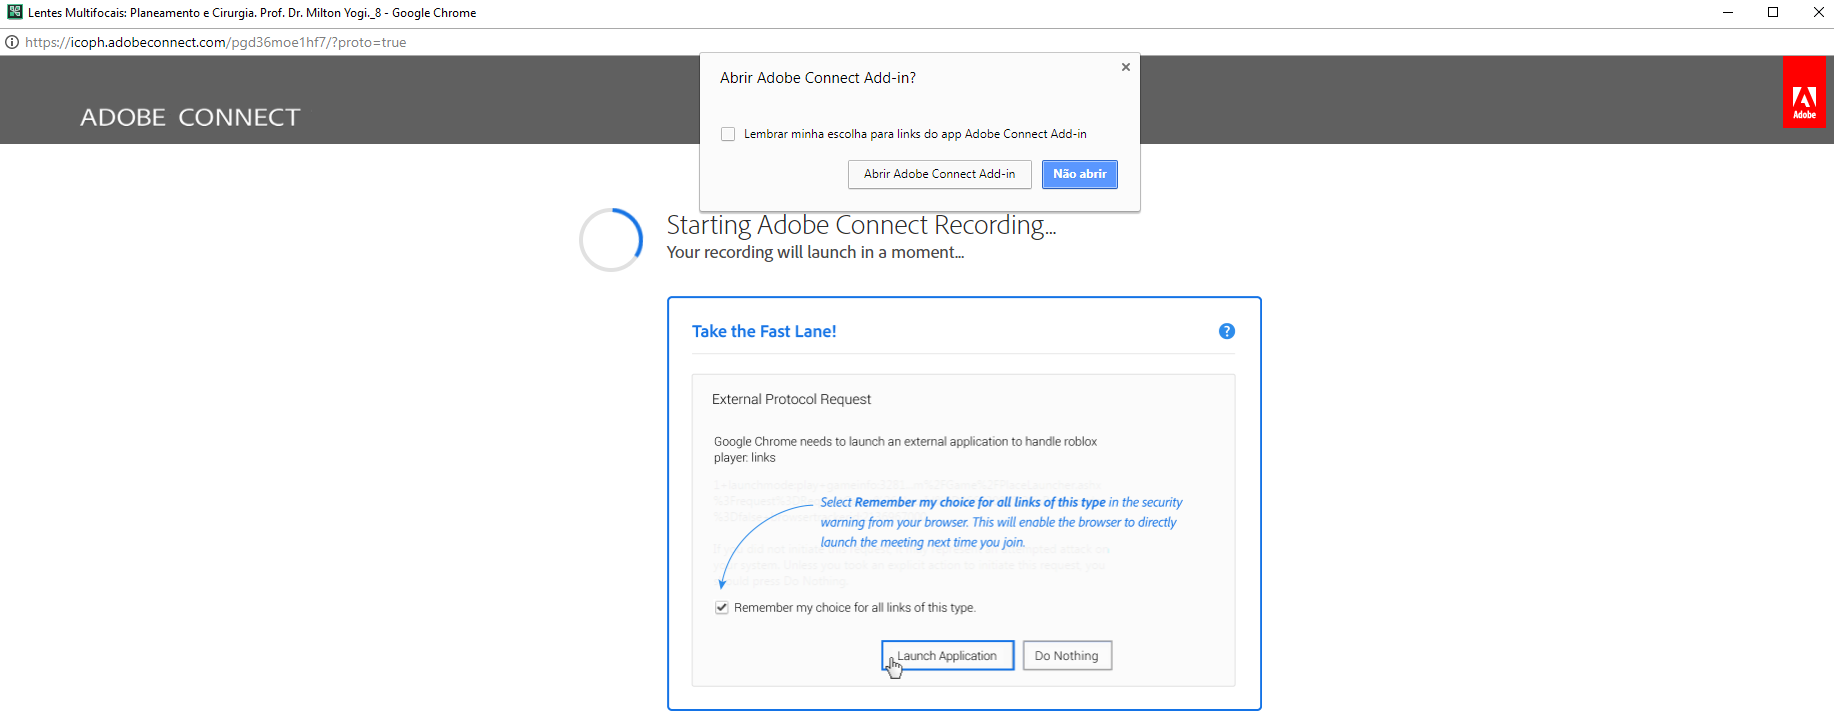Click the blue Select Remember my choice hint text
Viewport: 1834px width, 716px height.
pyautogui.click(x=1001, y=522)
